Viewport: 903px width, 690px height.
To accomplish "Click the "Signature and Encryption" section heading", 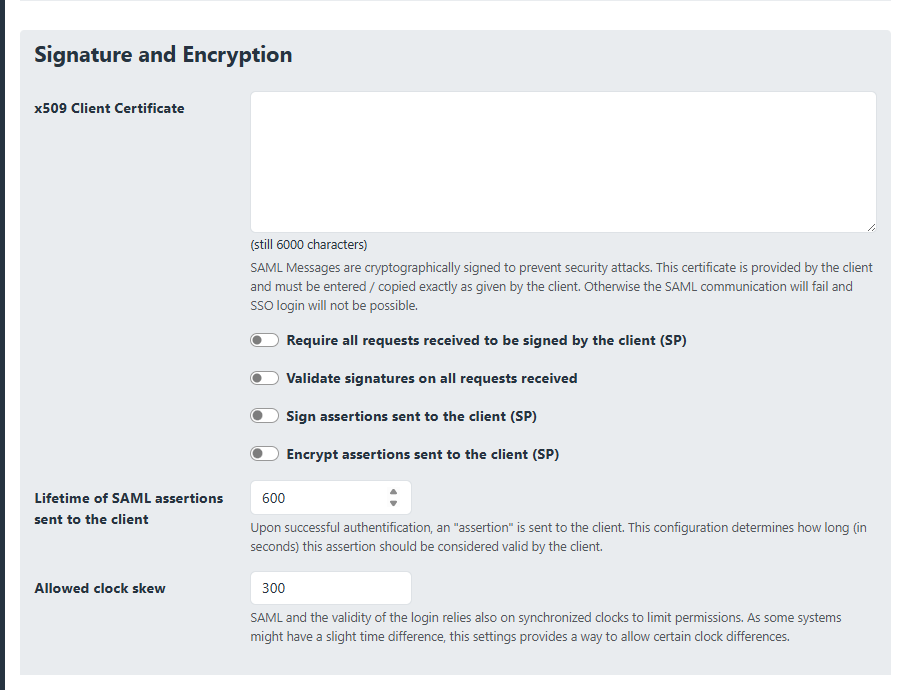I will click(163, 55).
